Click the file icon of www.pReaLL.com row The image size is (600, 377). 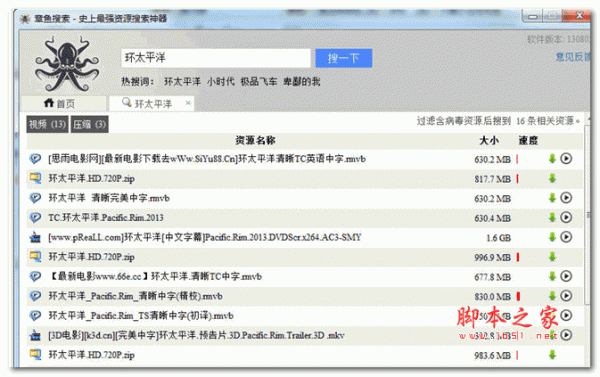[35, 237]
